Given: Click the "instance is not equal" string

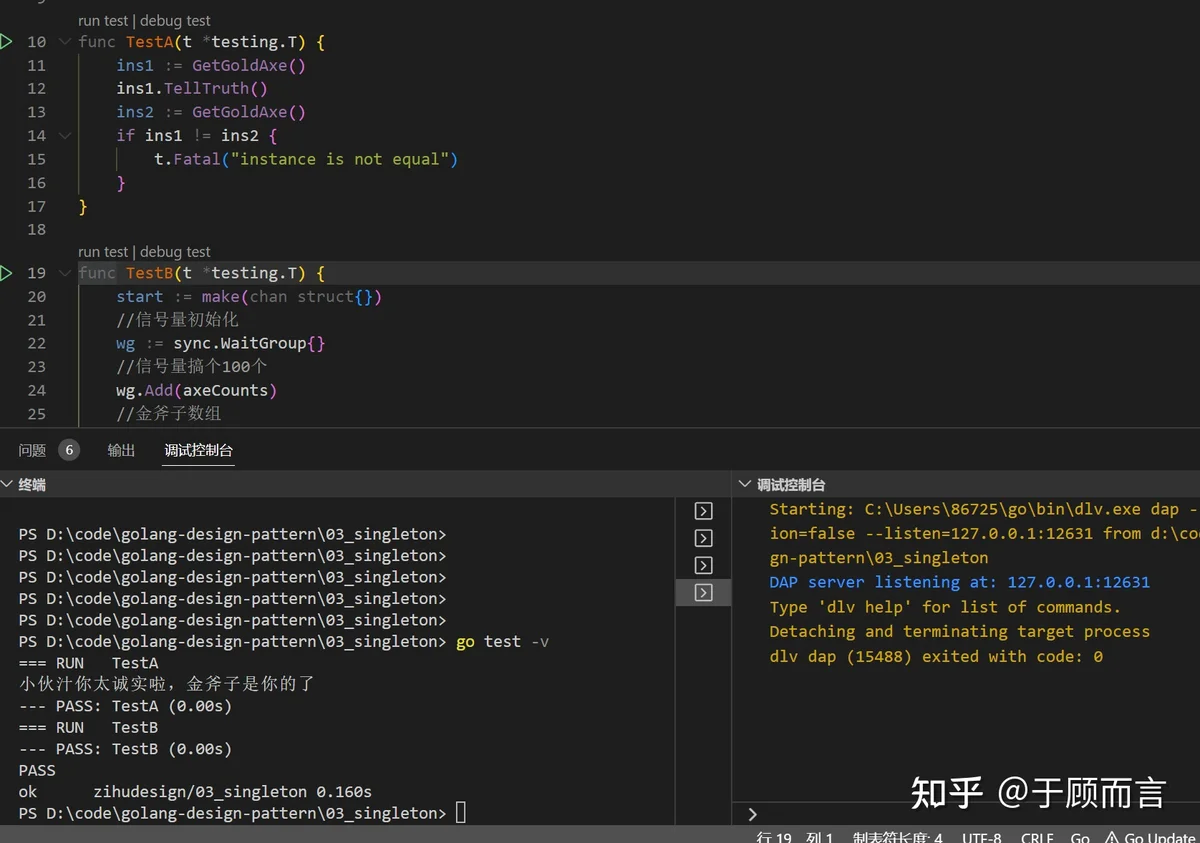Looking at the screenshot, I should [340, 159].
